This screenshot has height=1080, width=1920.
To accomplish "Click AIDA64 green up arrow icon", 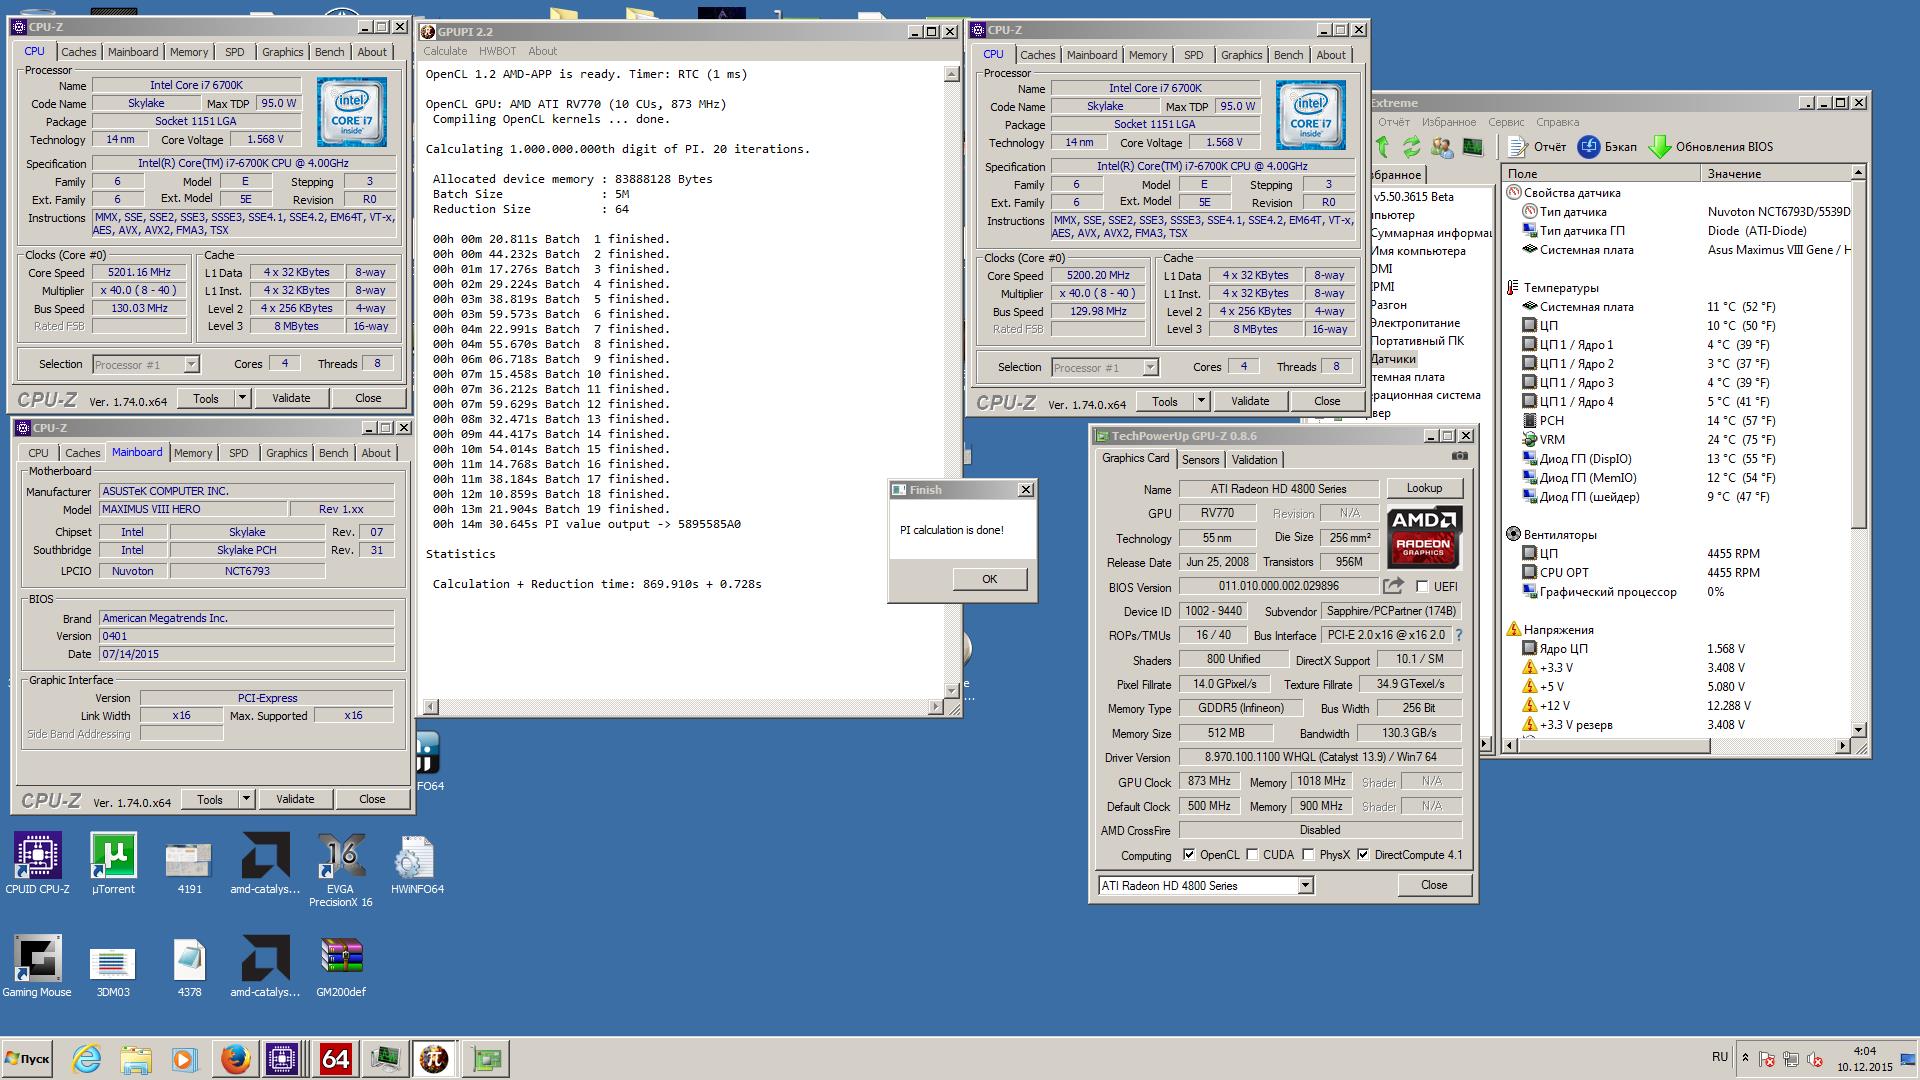I will (x=1383, y=147).
